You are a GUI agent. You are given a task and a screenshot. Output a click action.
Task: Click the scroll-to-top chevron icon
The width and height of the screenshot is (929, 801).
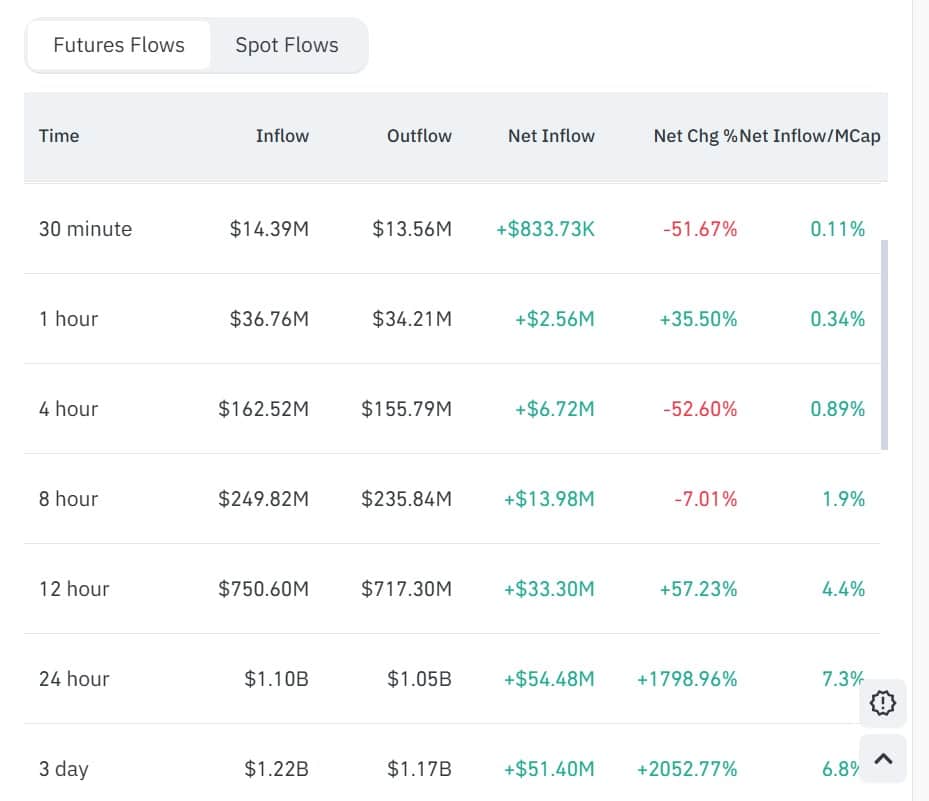pyautogui.click(x=882, y=759)
